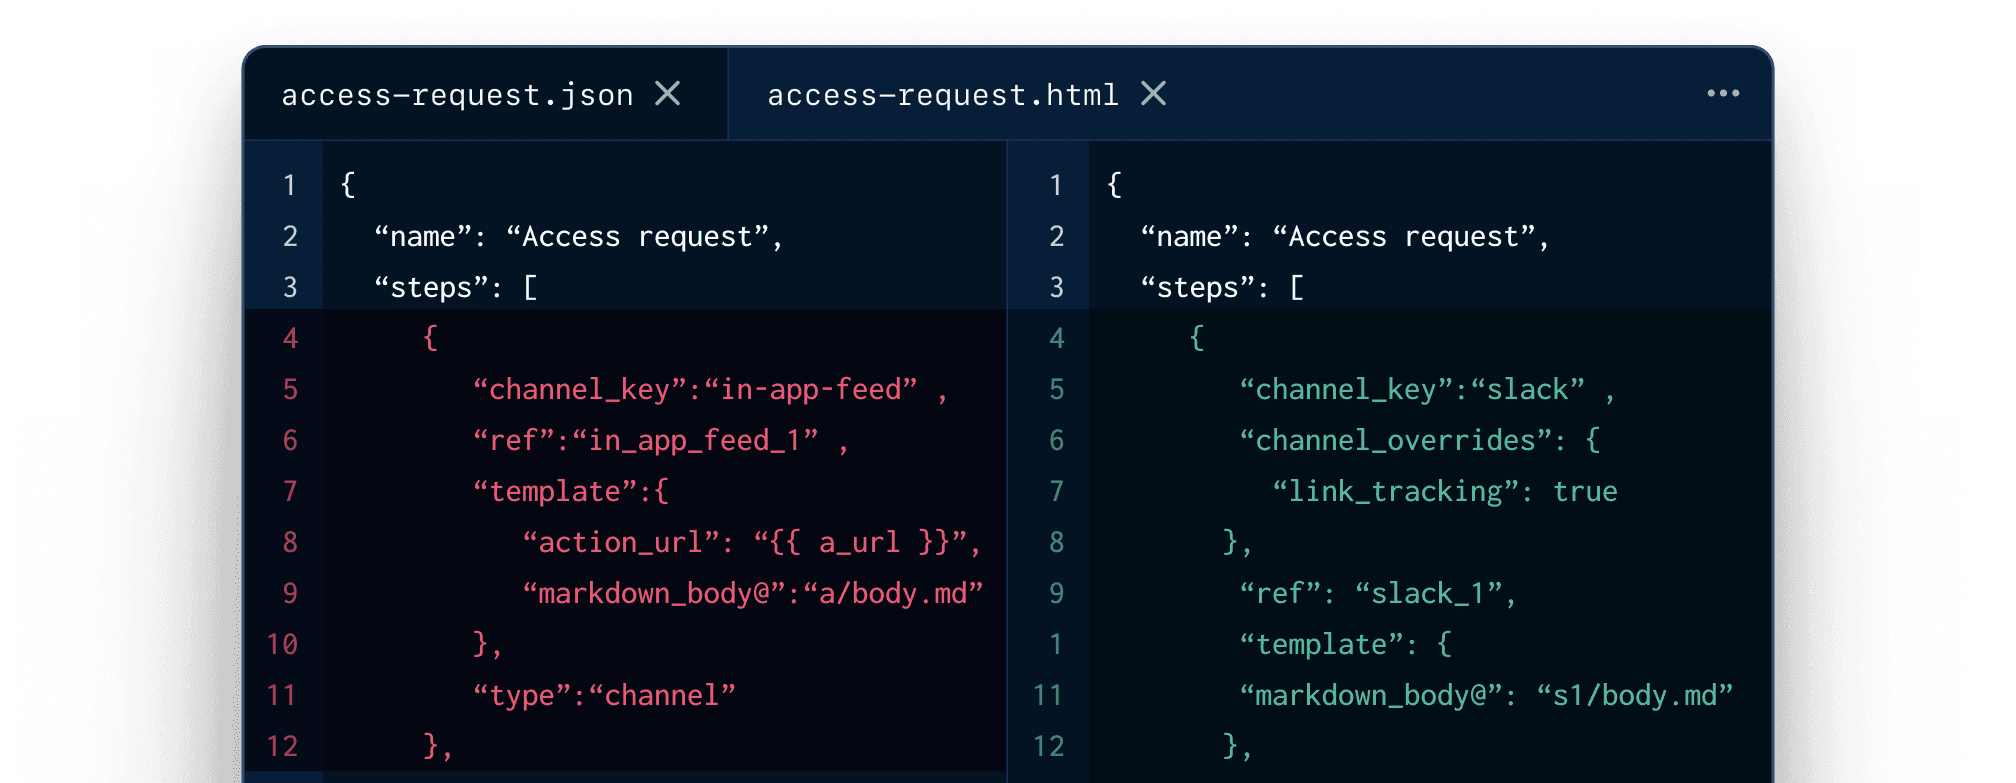Open the three-dot more options menu
2016x783 pixels.
coord(1722,94)
